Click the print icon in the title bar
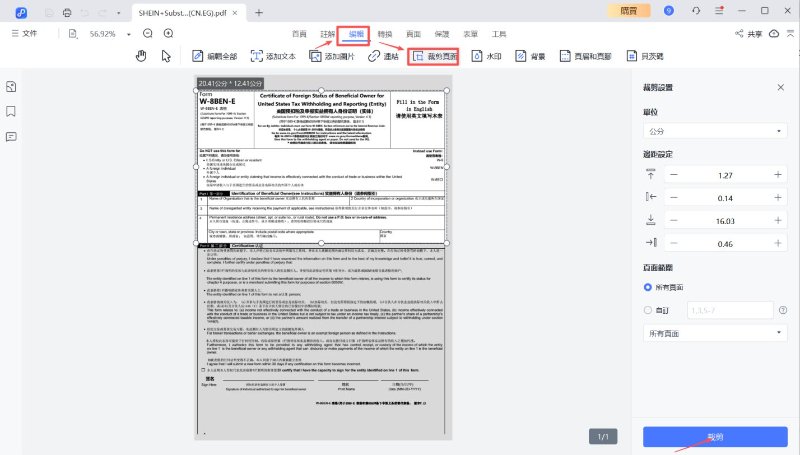800x455 pixels. (67, 13)
